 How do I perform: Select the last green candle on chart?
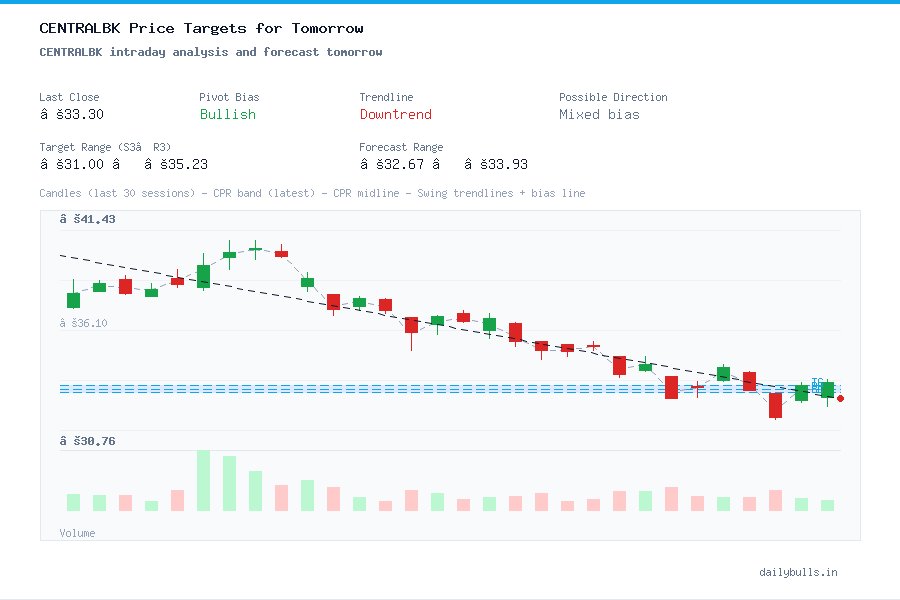click(827, 392)
